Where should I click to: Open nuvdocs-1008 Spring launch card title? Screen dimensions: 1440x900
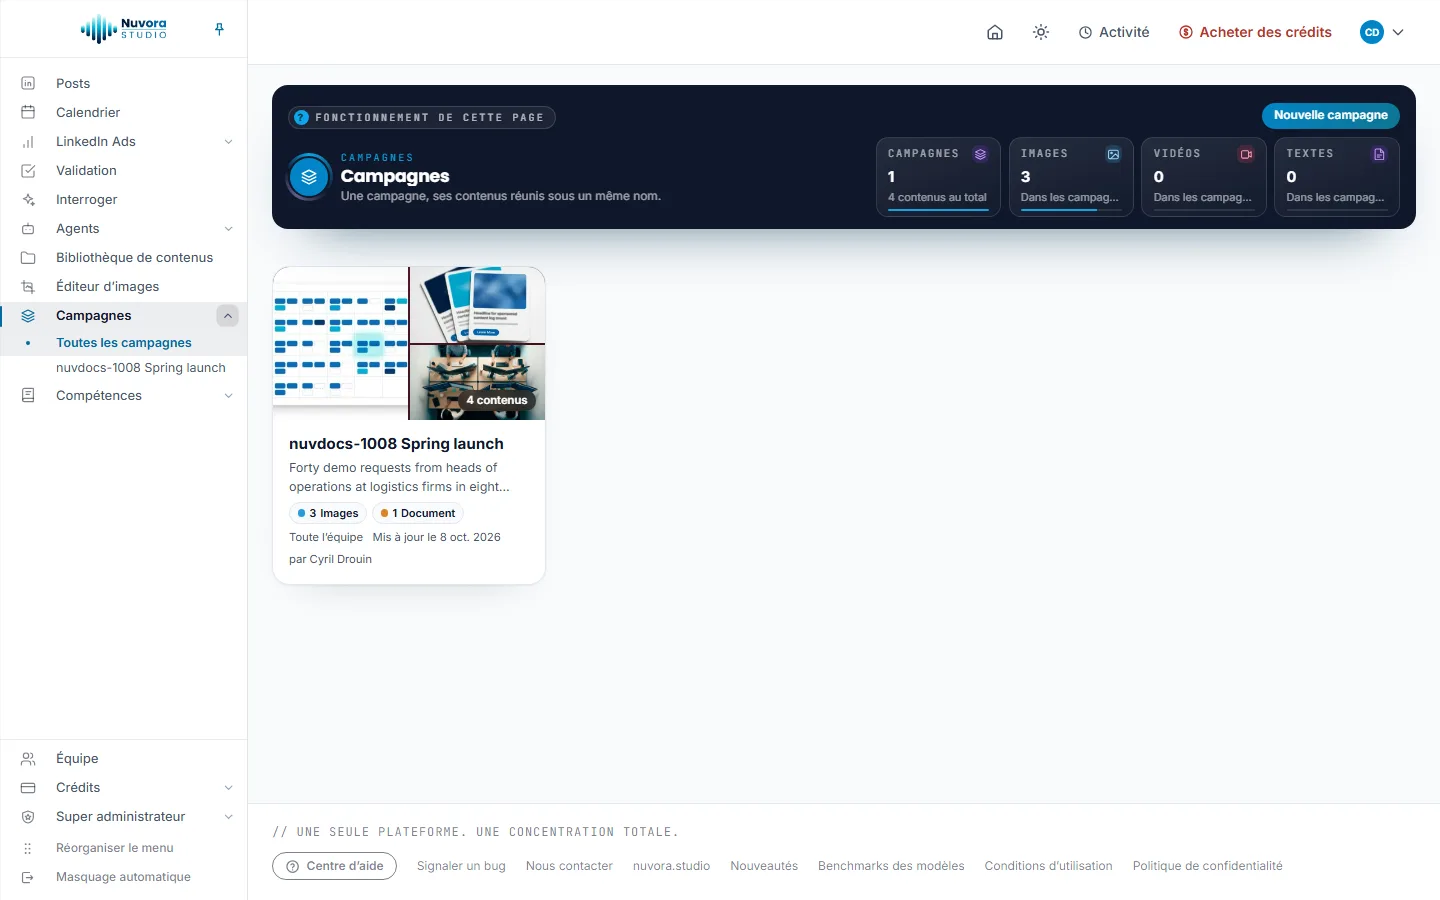click(396, 443)
